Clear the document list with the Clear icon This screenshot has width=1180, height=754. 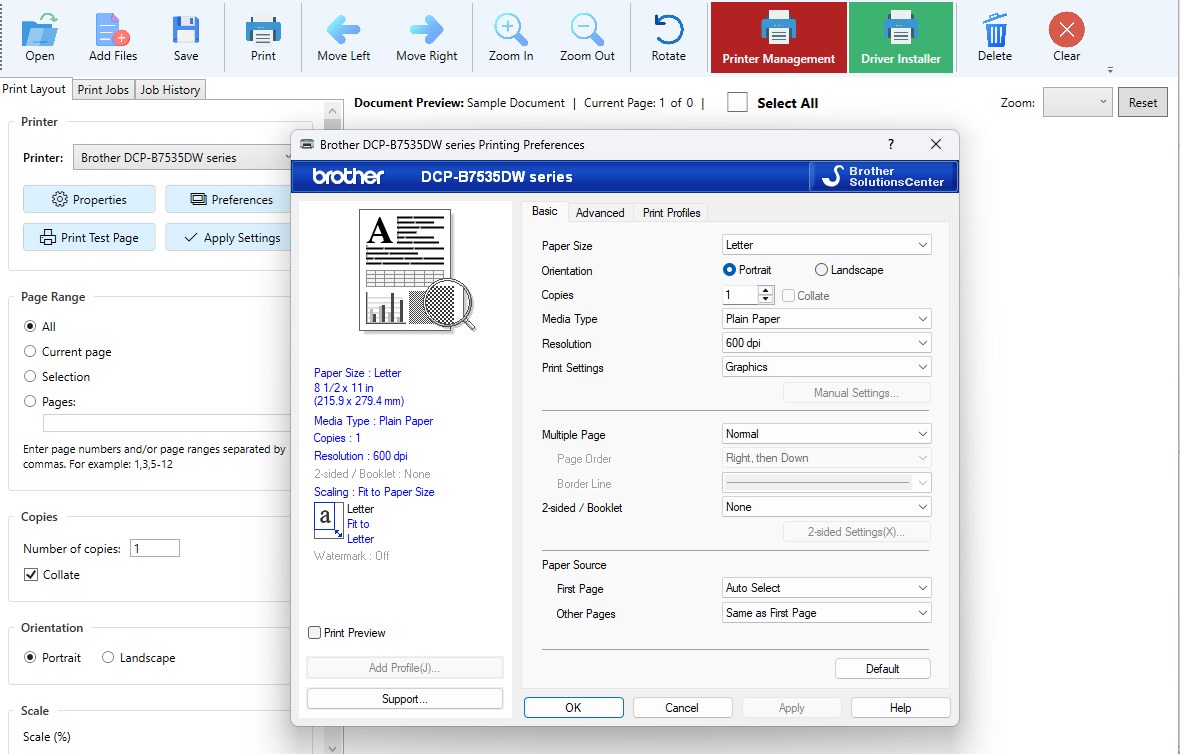tap(1065, 37)
